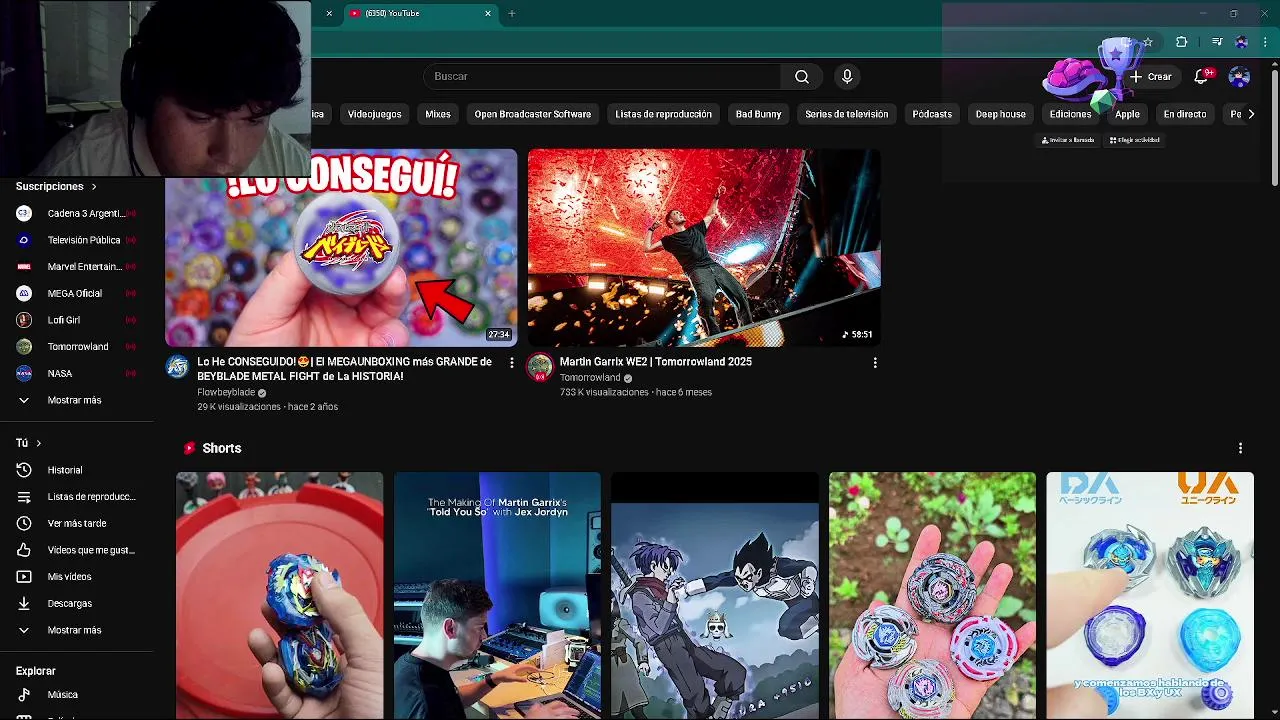Select Open Broadcaster Software filter chip
This screenshot has width=1280, height=720.
pos(533,114)
